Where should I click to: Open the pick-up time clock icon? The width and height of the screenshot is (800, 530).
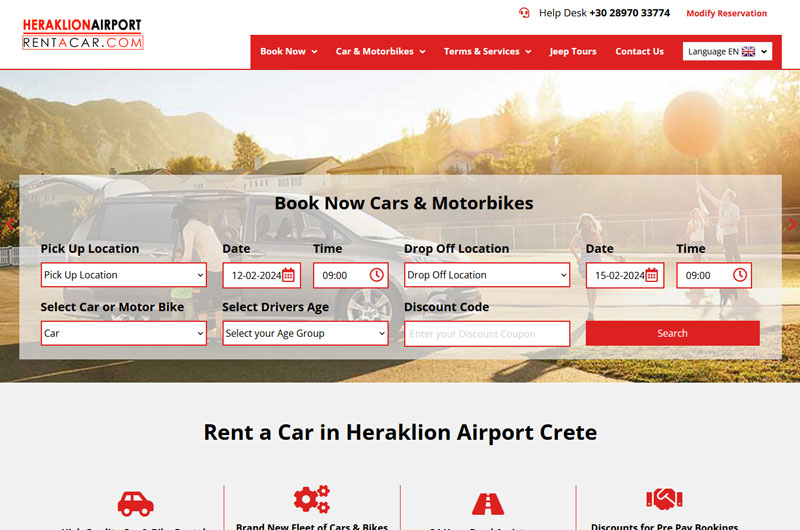pos(377,275)
